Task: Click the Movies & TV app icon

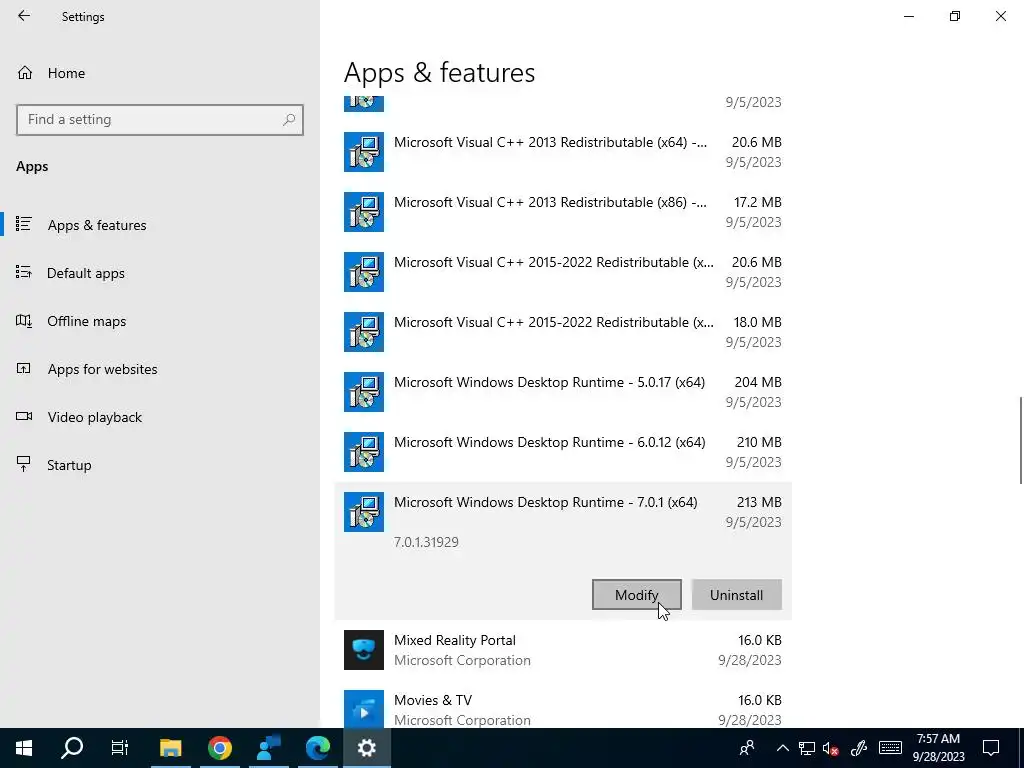Action: pyautogui.click(x=364, y=709)
